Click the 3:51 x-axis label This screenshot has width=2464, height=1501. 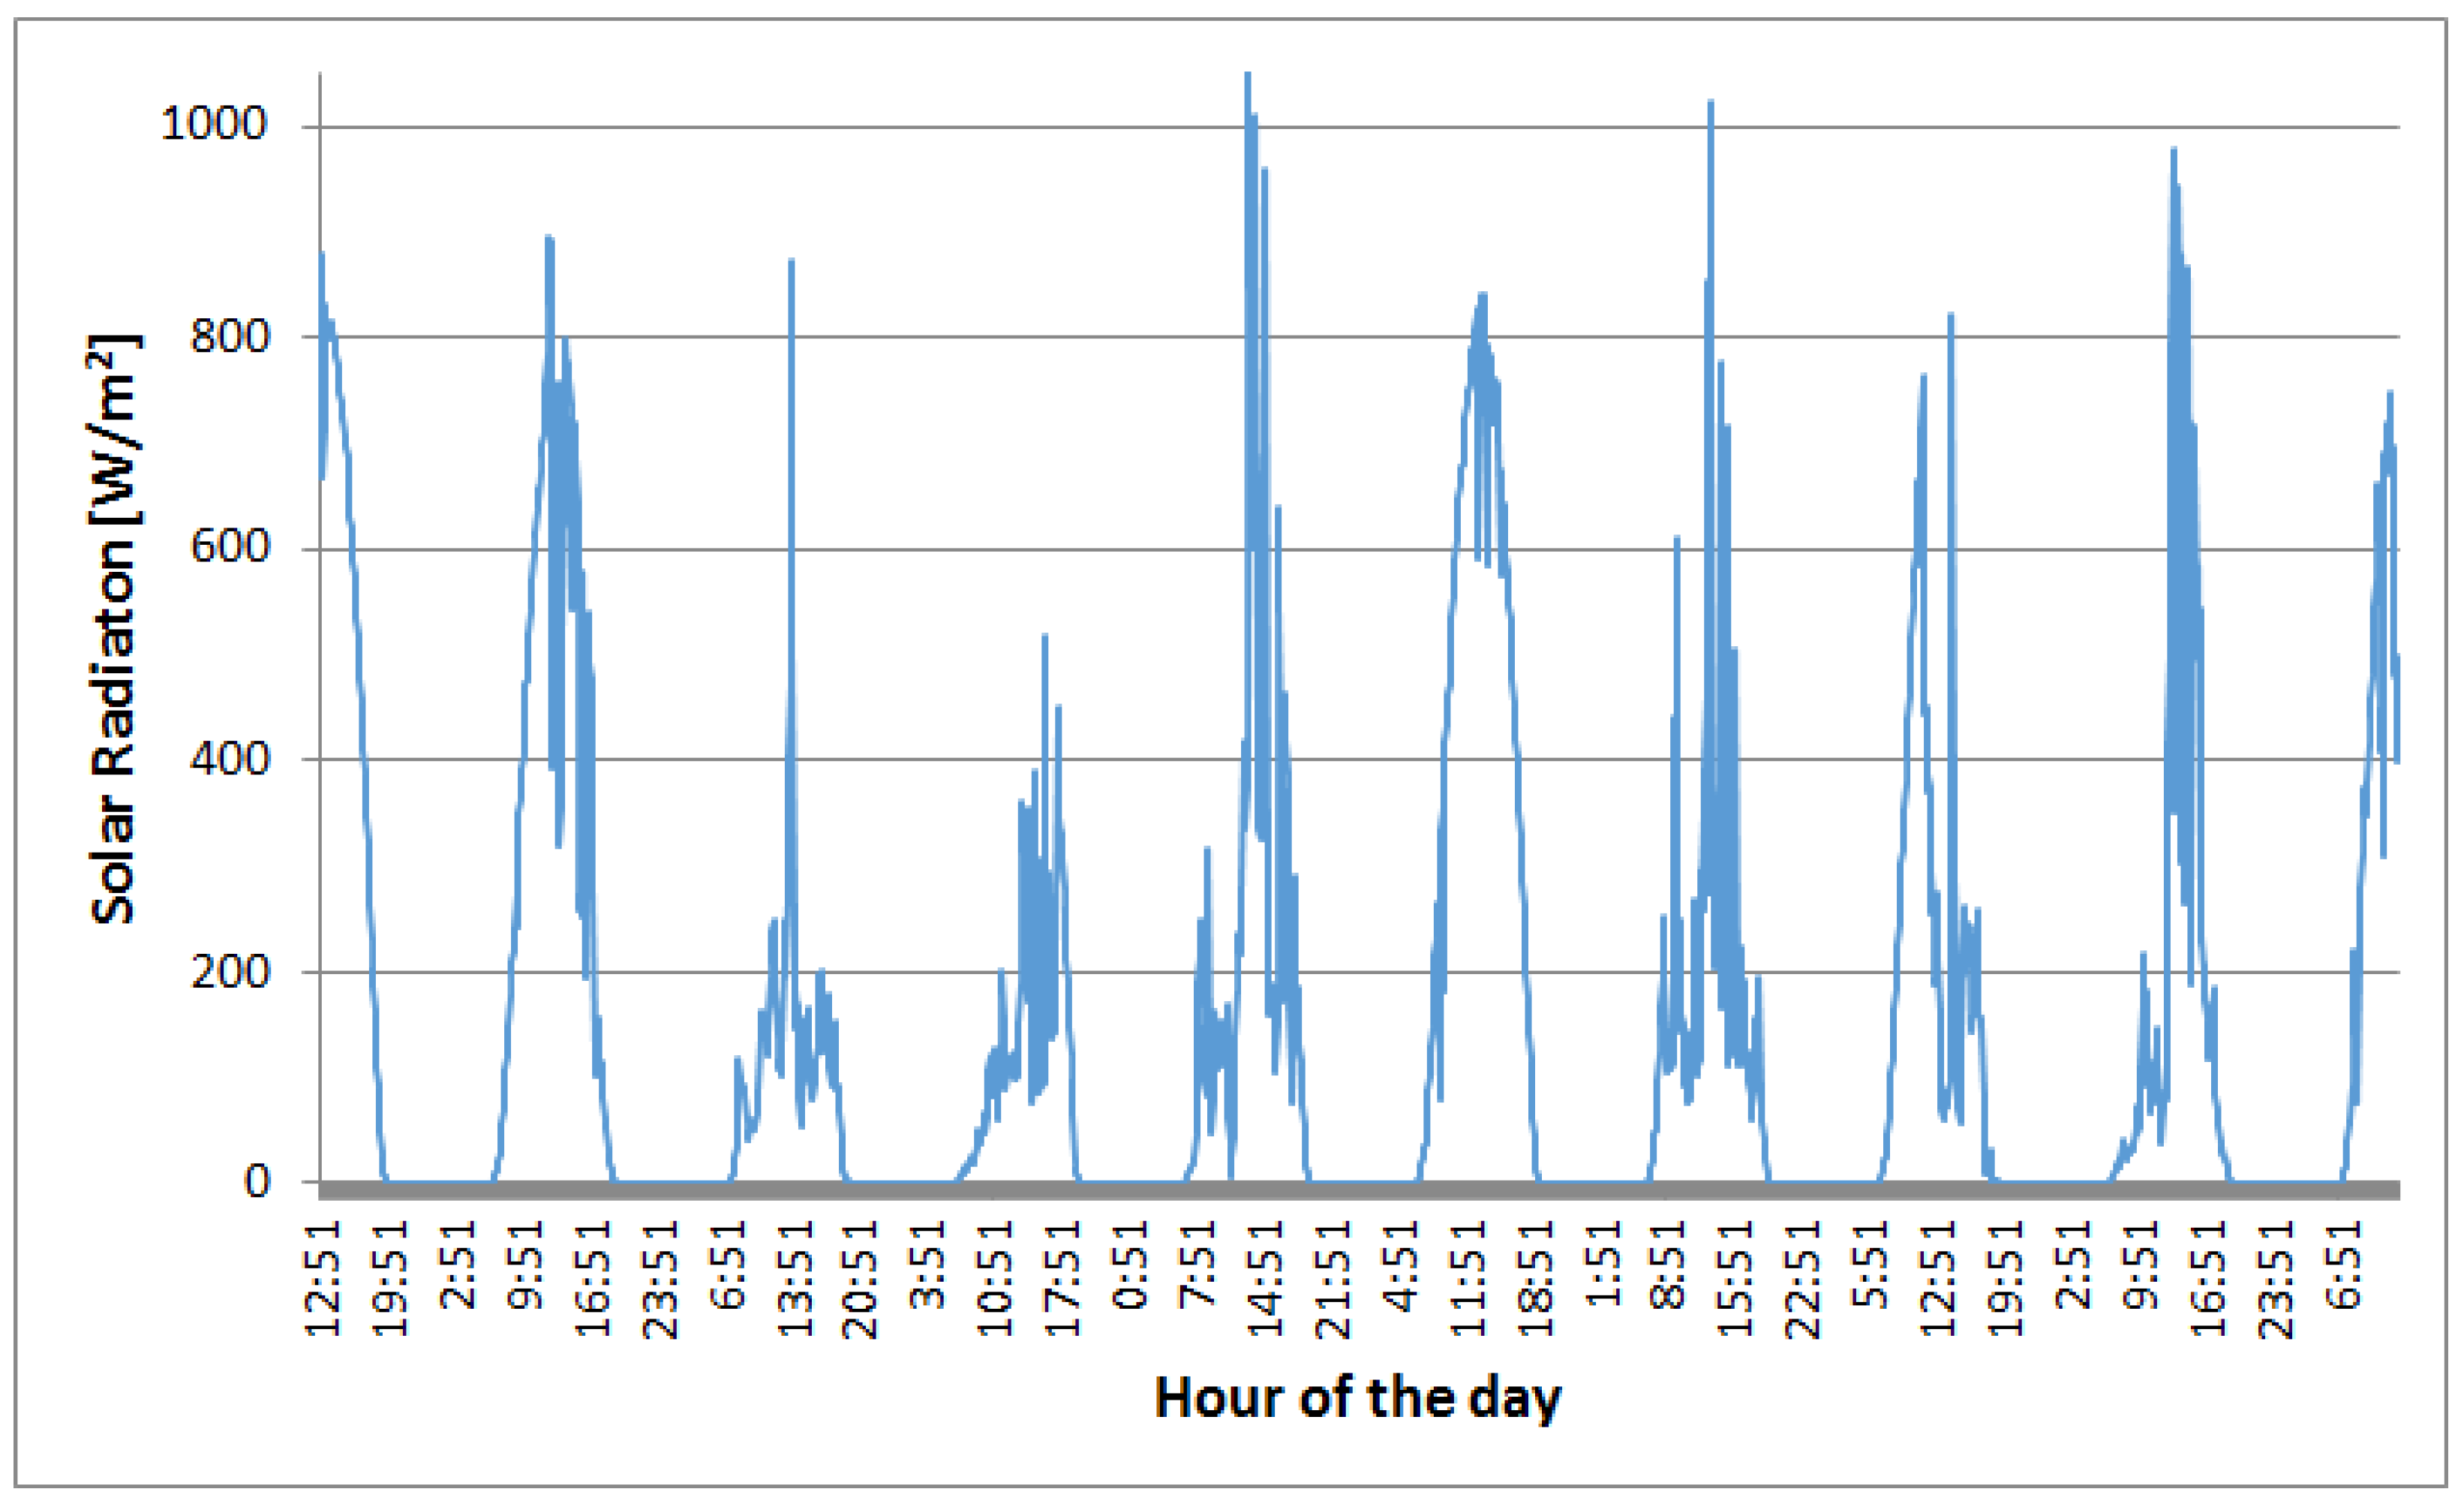929,1264
